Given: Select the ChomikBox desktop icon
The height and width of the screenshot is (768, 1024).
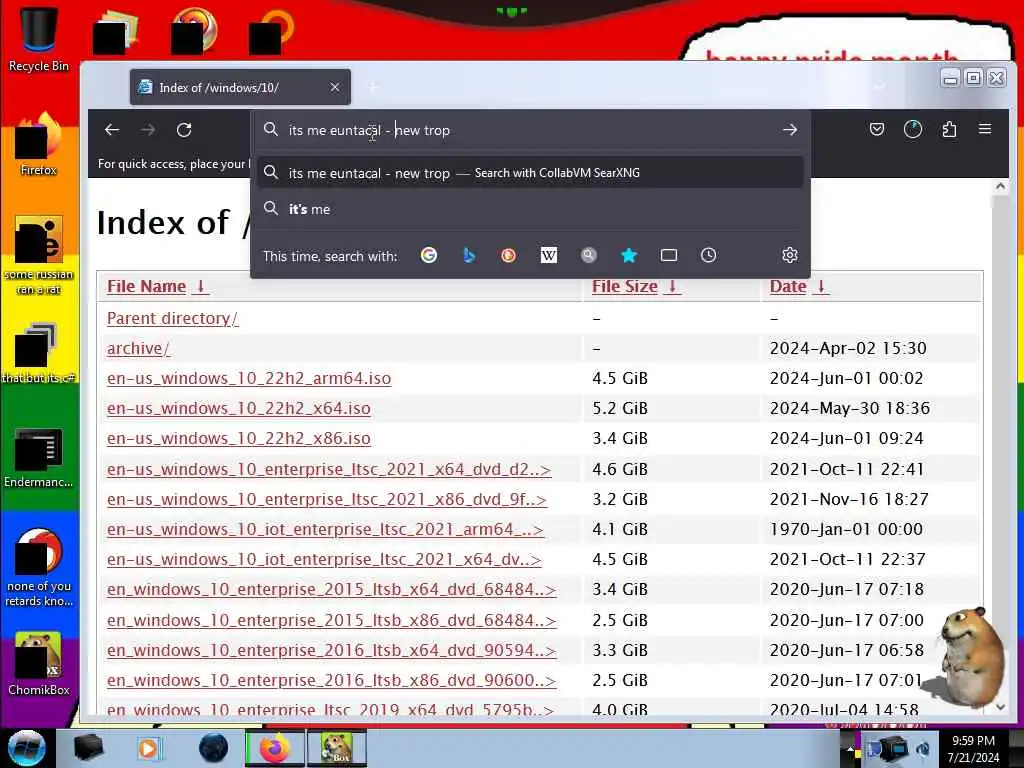Looking at the screenshot, I should point(39,664).
